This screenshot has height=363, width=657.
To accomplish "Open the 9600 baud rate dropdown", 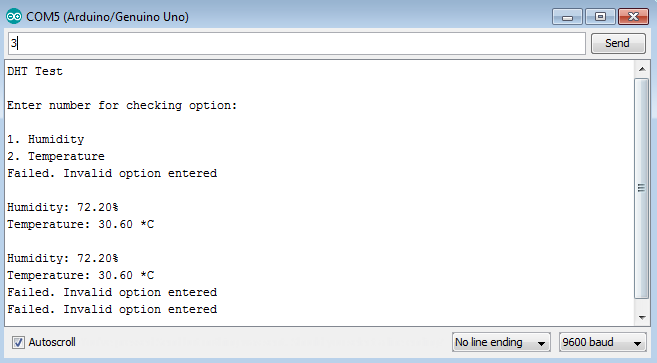I will point(602,342).
